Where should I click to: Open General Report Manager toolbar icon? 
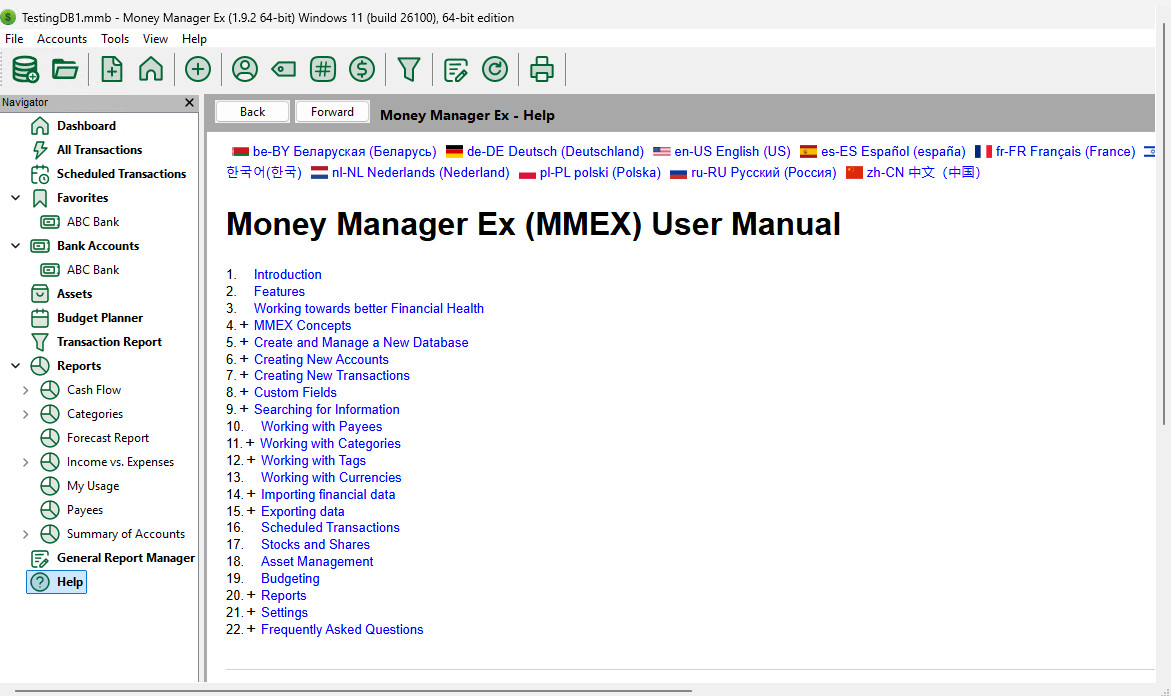pyautogui.click(x=456, y=69)
